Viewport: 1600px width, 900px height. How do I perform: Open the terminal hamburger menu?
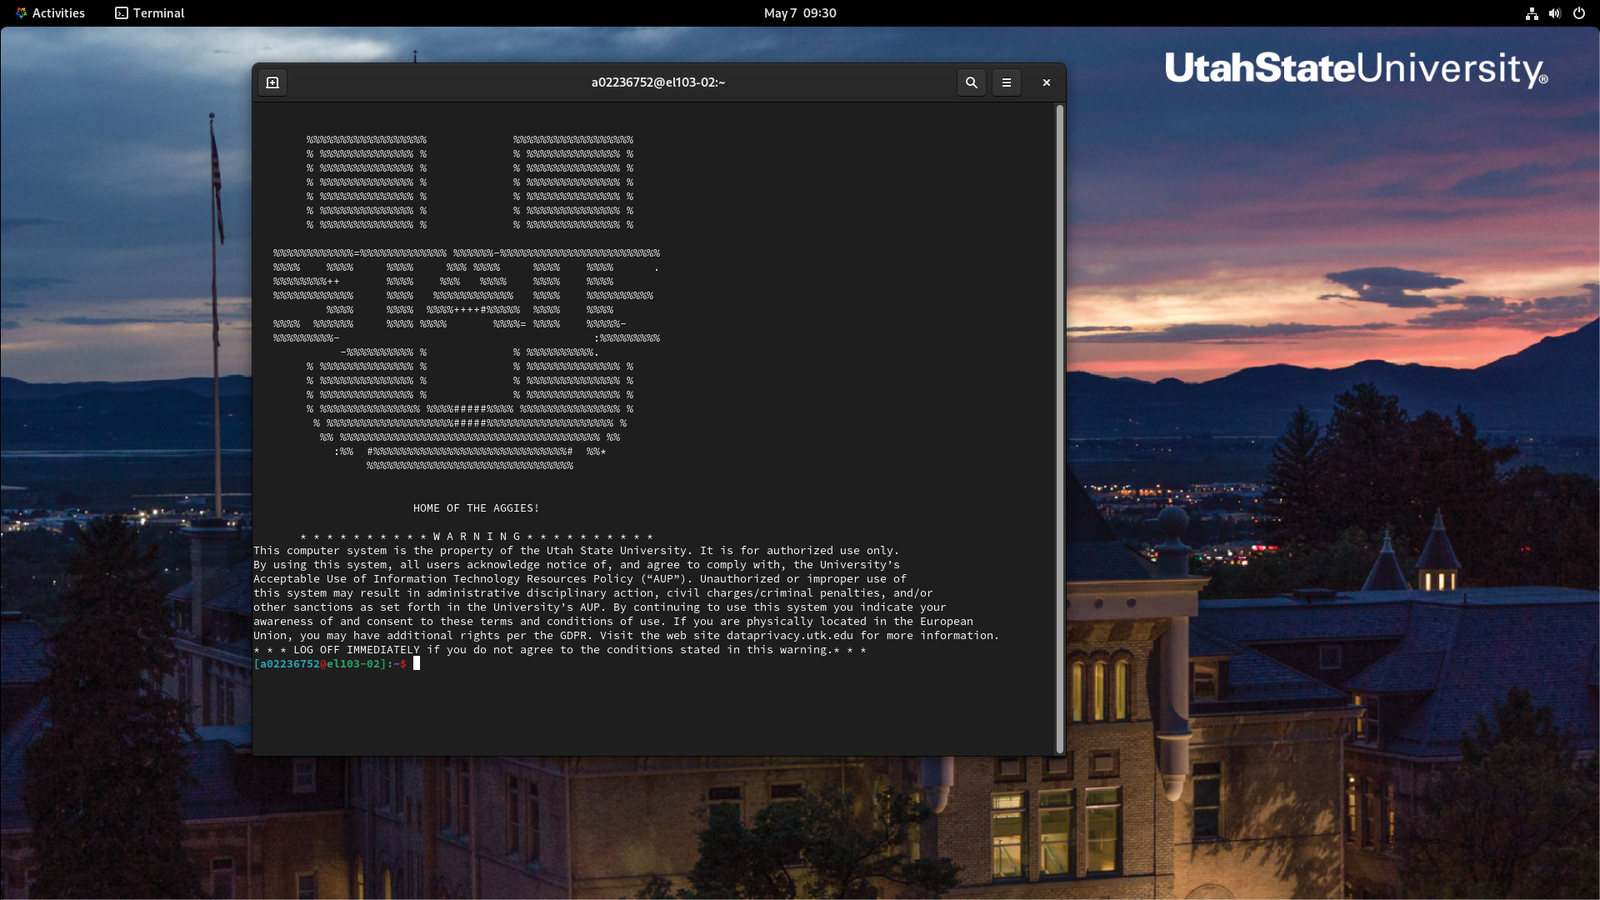coord(1007,83)
